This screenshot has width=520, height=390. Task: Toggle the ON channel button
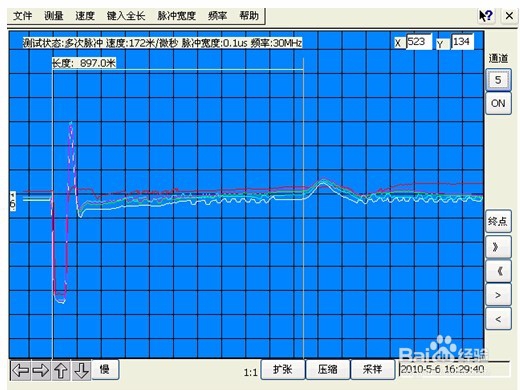point(498,104)
